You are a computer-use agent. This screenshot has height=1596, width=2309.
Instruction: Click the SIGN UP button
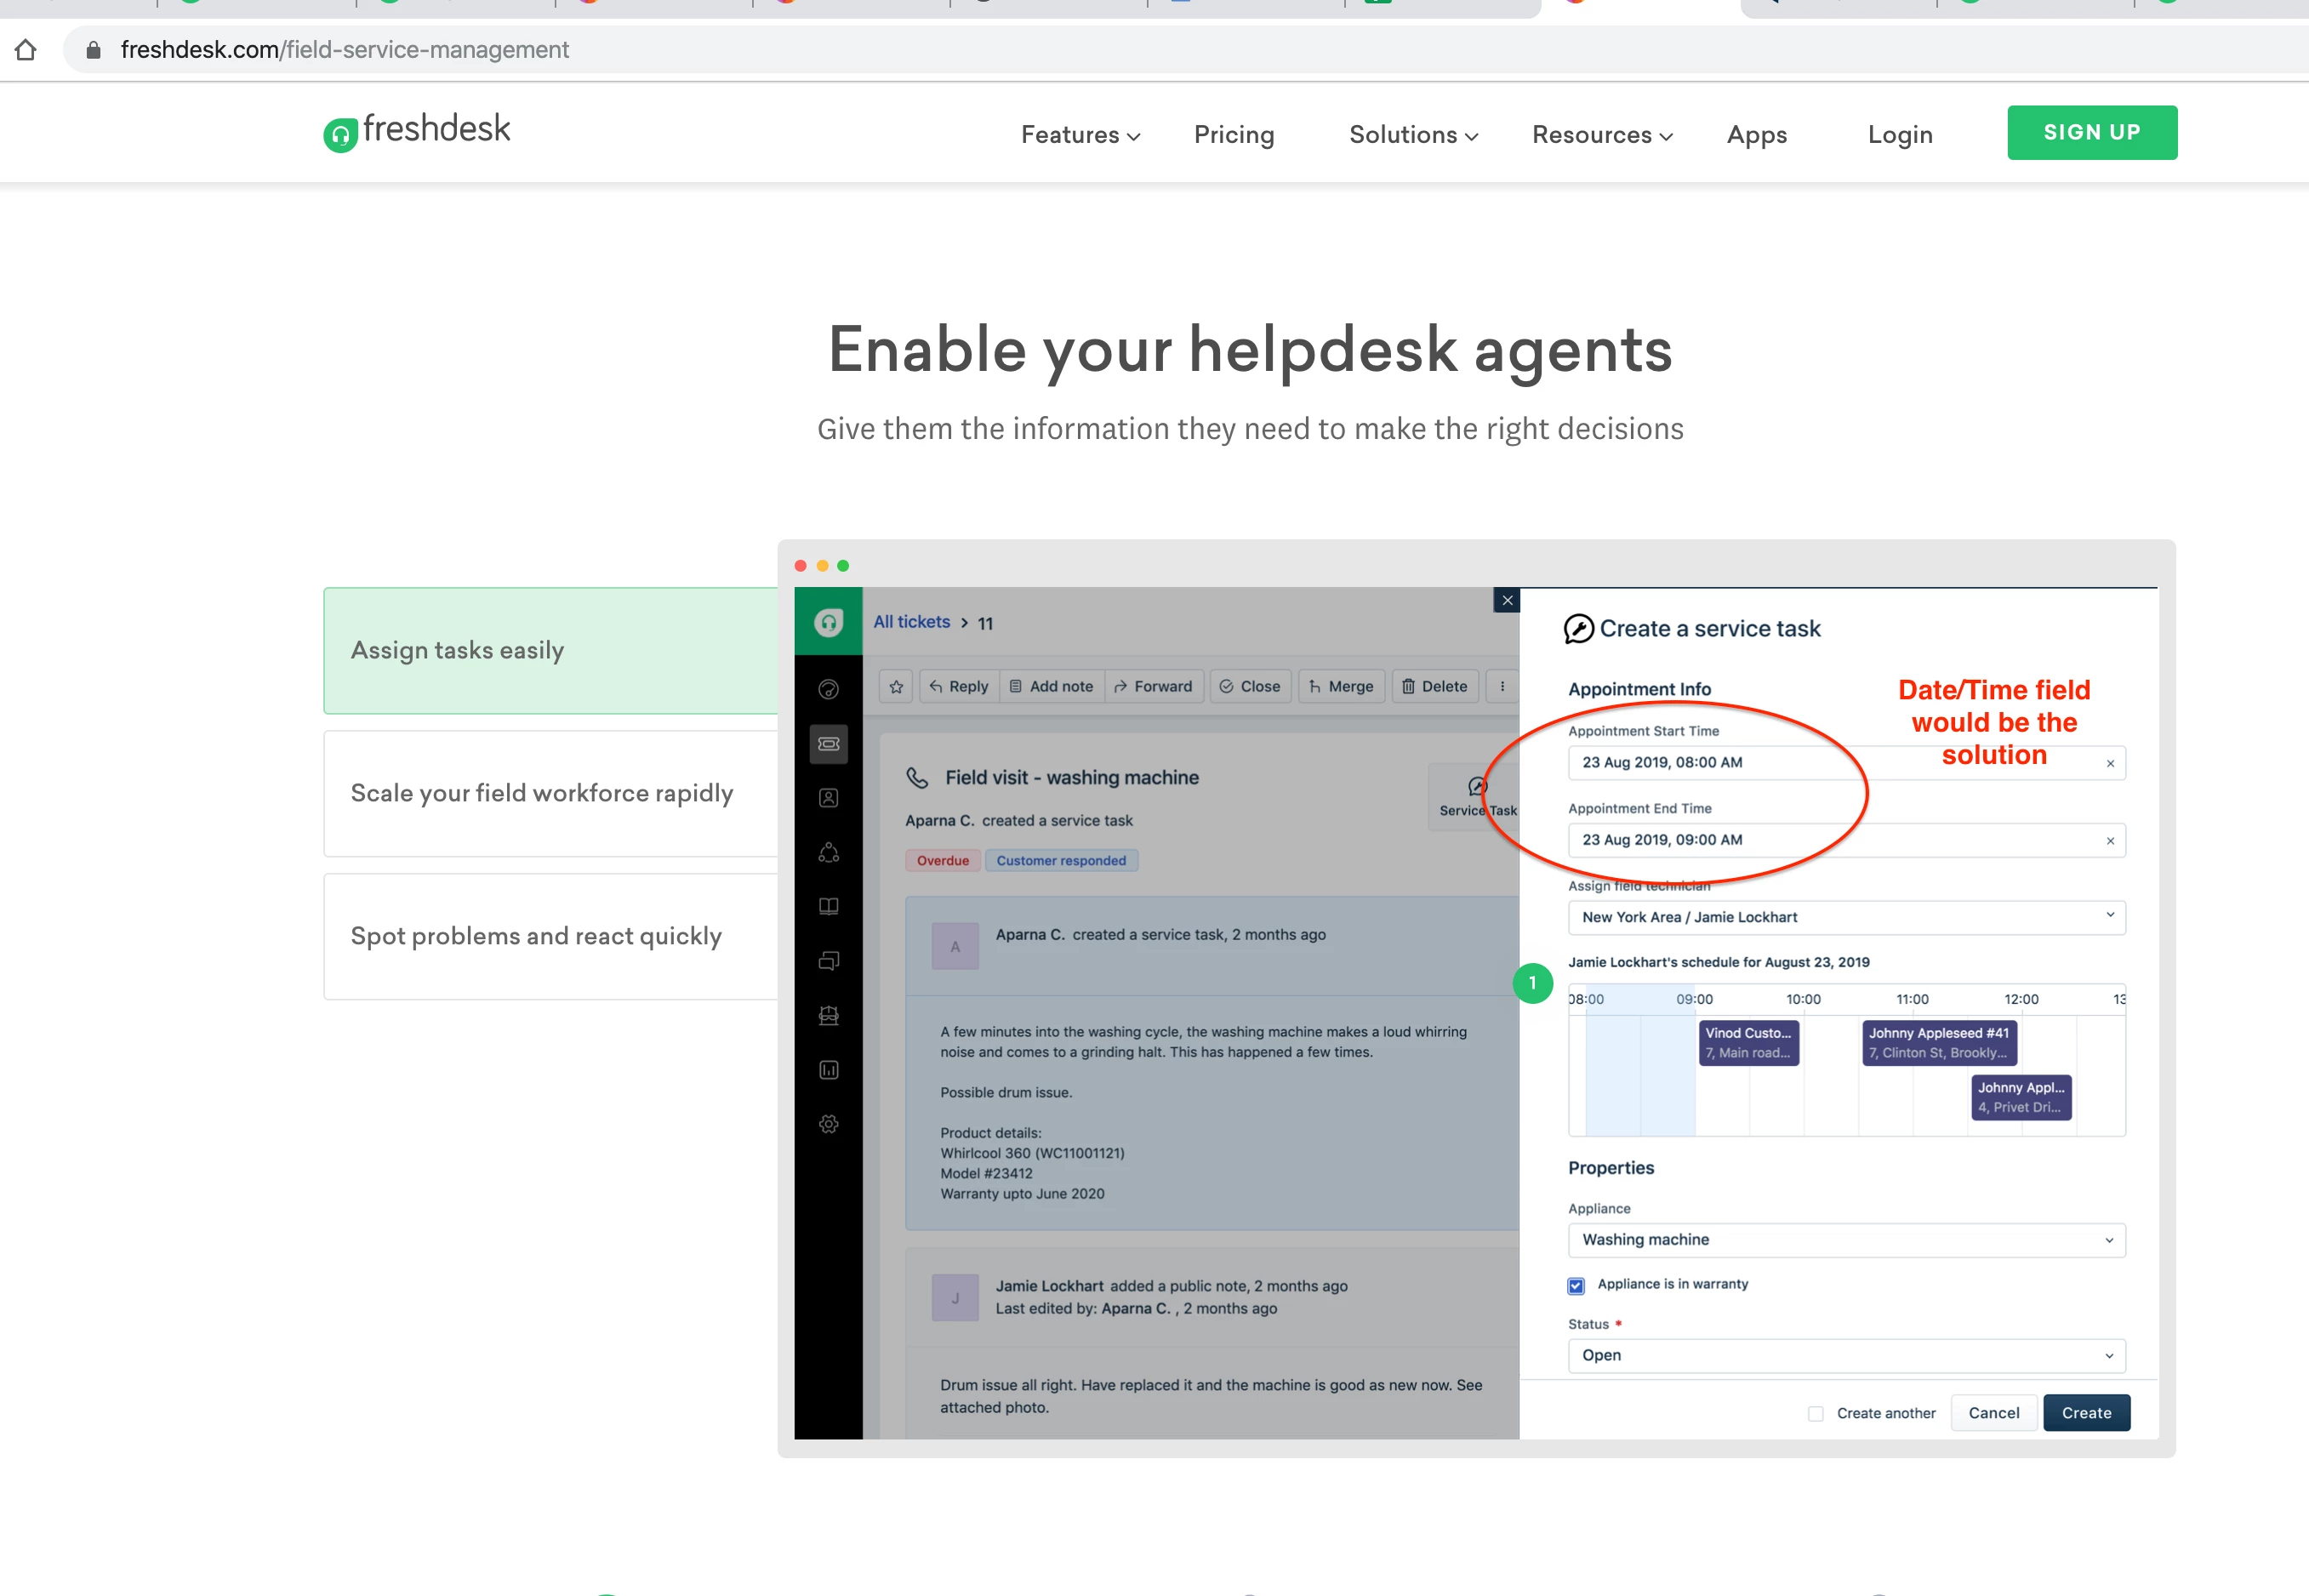(2092, 132)
